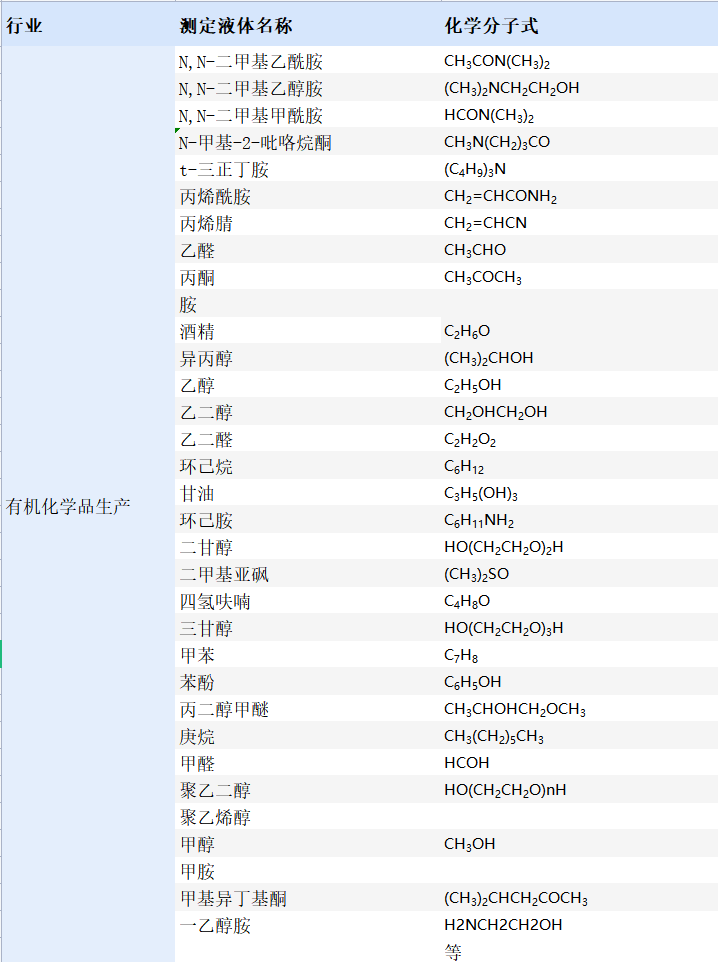Click the H2NCH2CH2OH formula cell
Viewport: 718px width, 962px height.
(x=578, y=926)
